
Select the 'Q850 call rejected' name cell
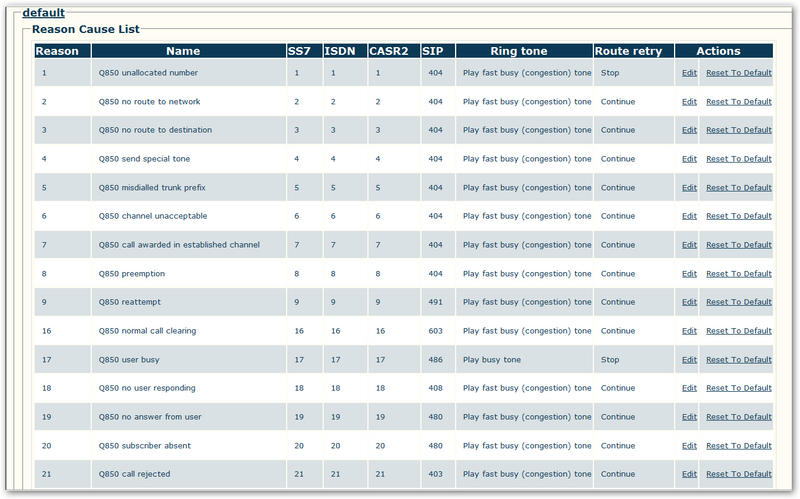(189, 474)
